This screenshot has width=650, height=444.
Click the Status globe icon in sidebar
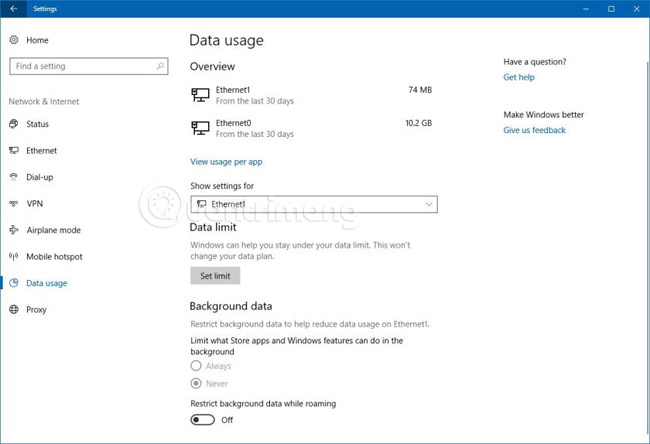[14, 124]
